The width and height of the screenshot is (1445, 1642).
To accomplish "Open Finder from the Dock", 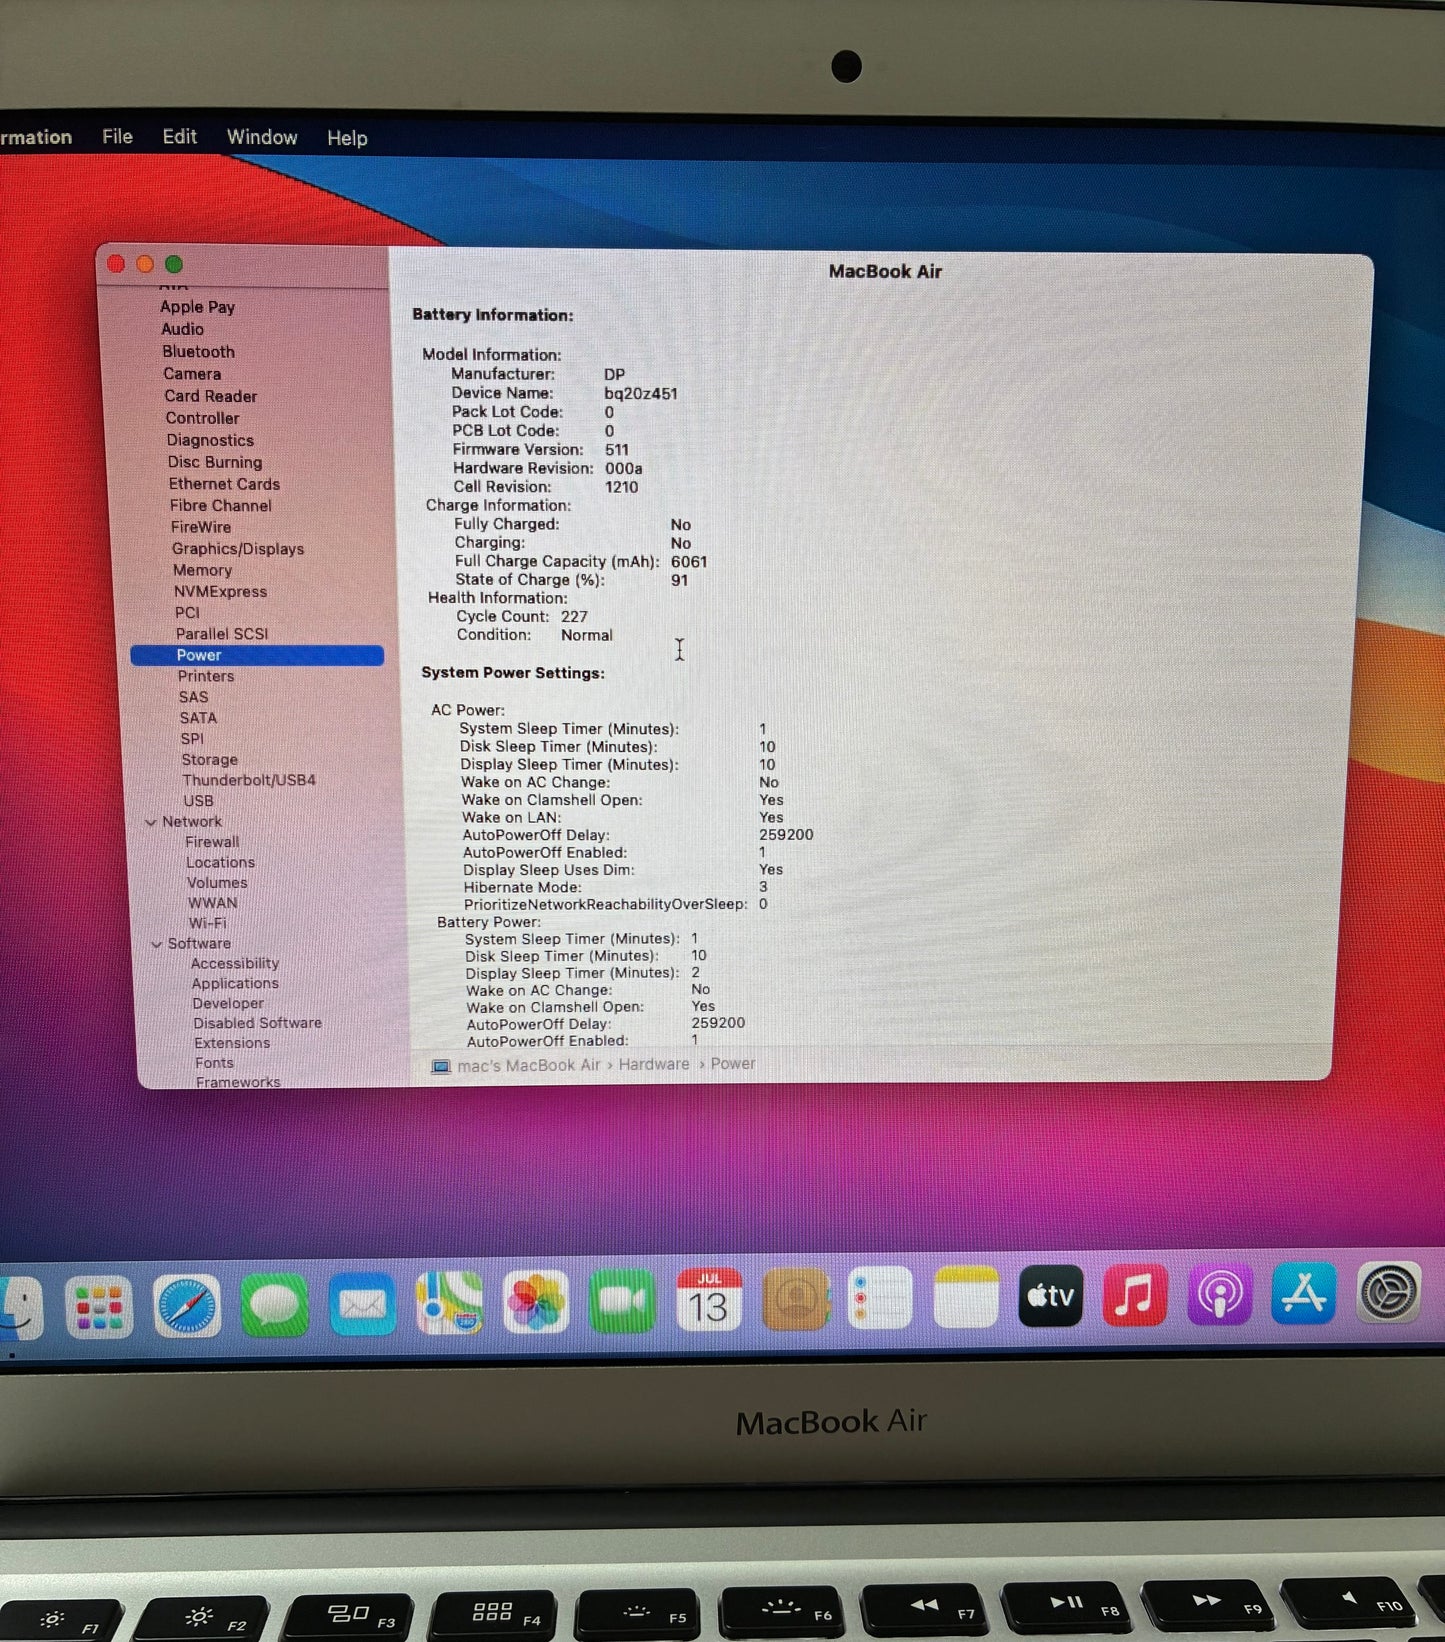I will point(20,1307).
